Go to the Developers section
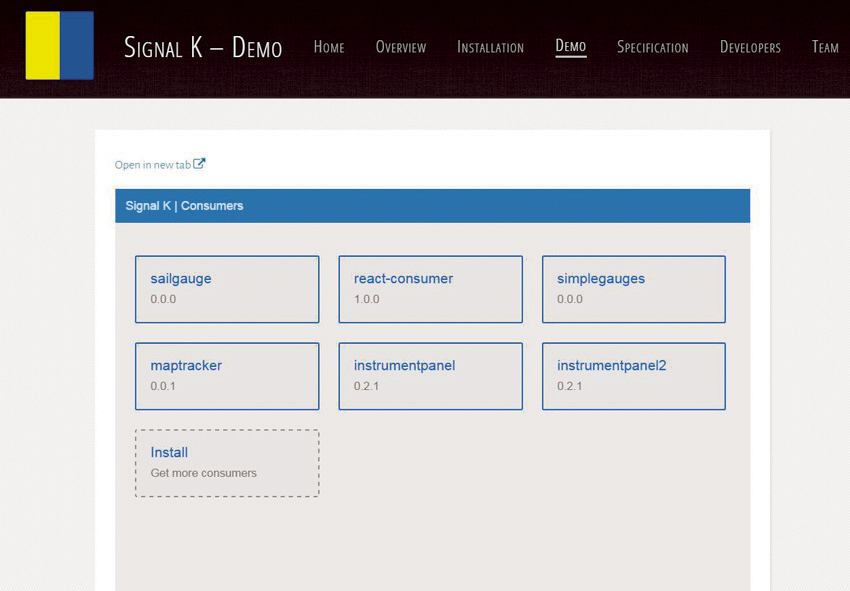This screenshot has height=591, width=850. (750, 47)
